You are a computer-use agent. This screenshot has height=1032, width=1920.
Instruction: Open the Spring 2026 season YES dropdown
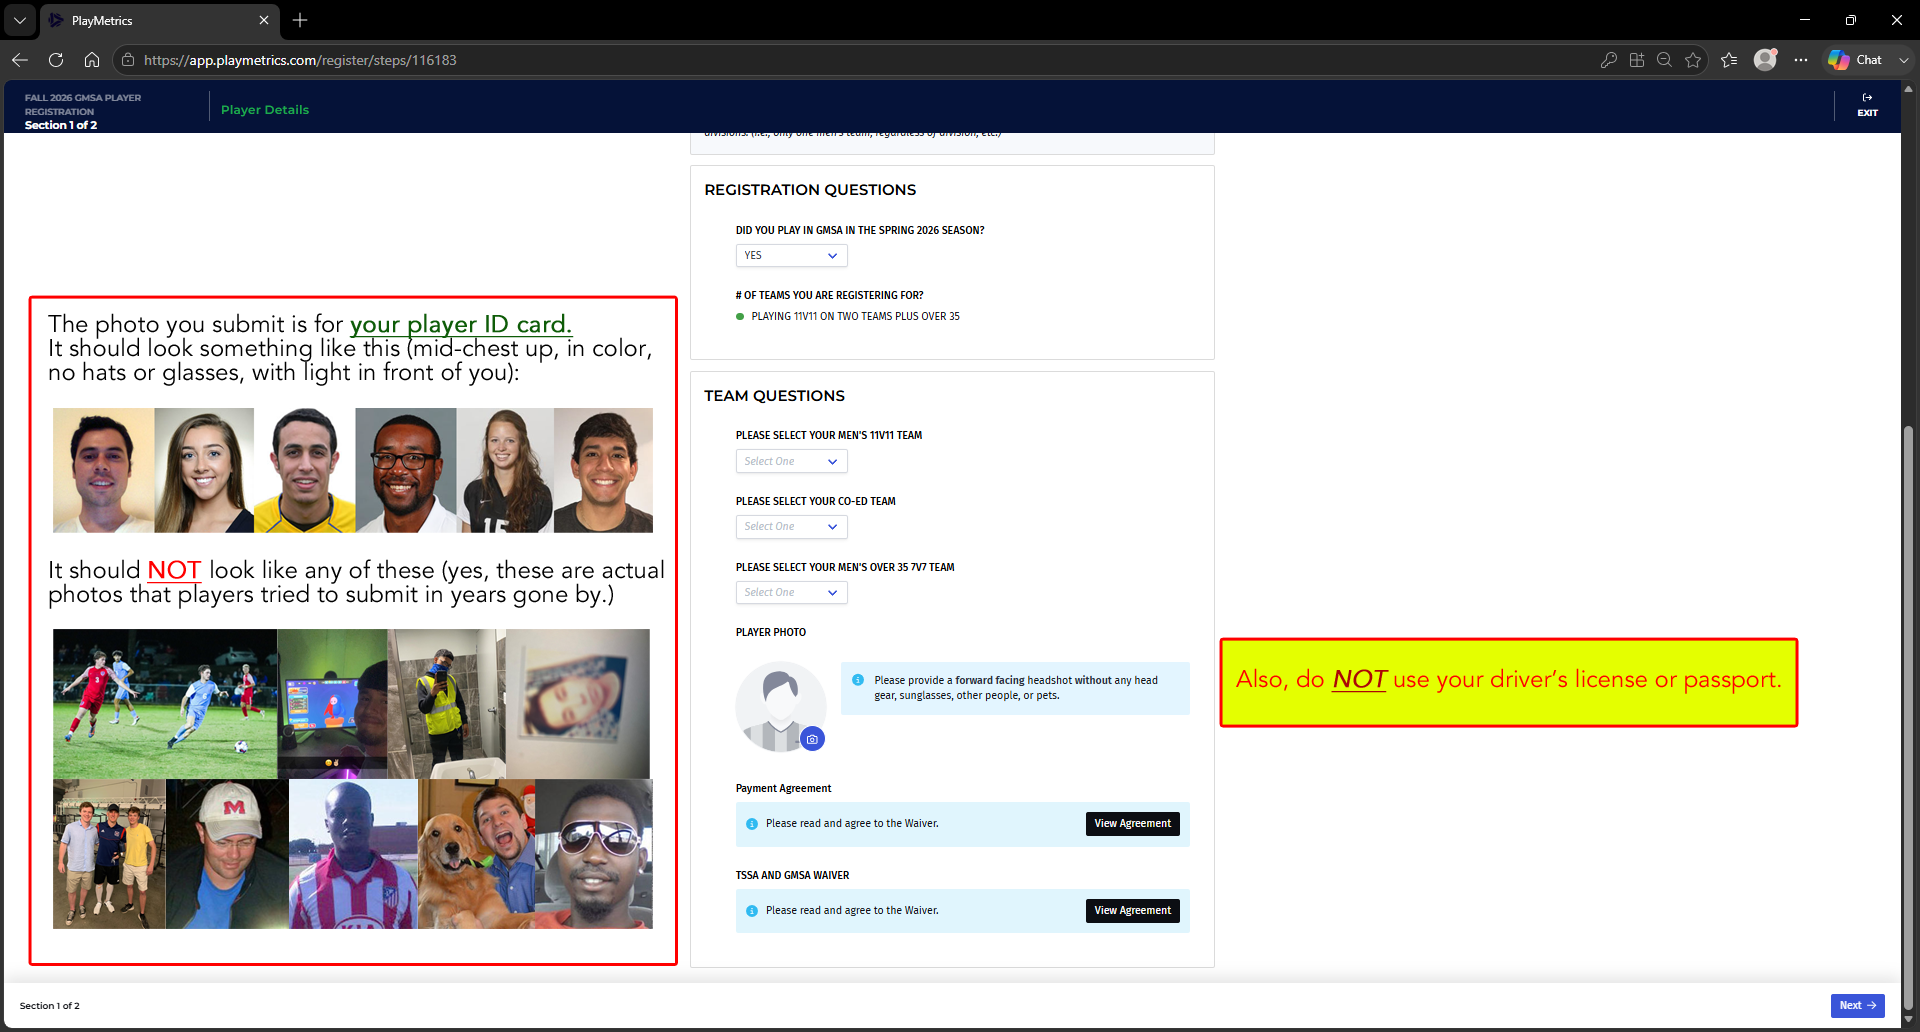791,256
